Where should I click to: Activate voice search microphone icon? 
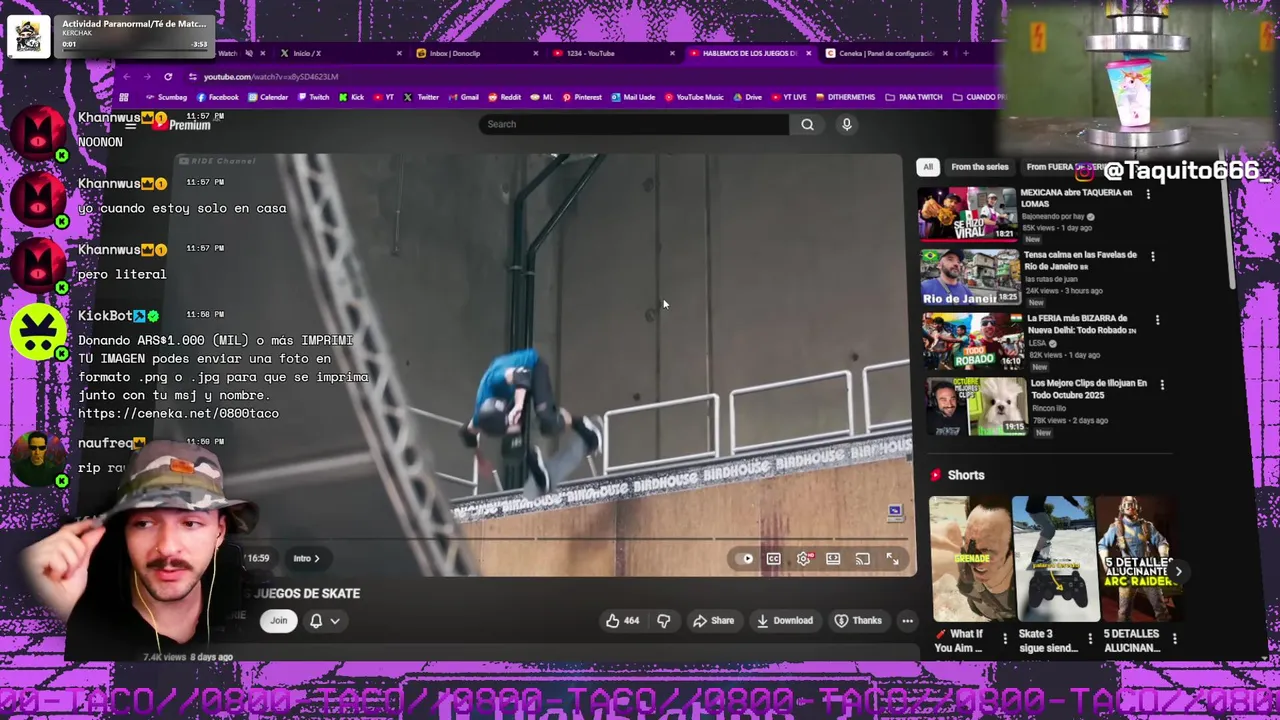click(846, 124)
